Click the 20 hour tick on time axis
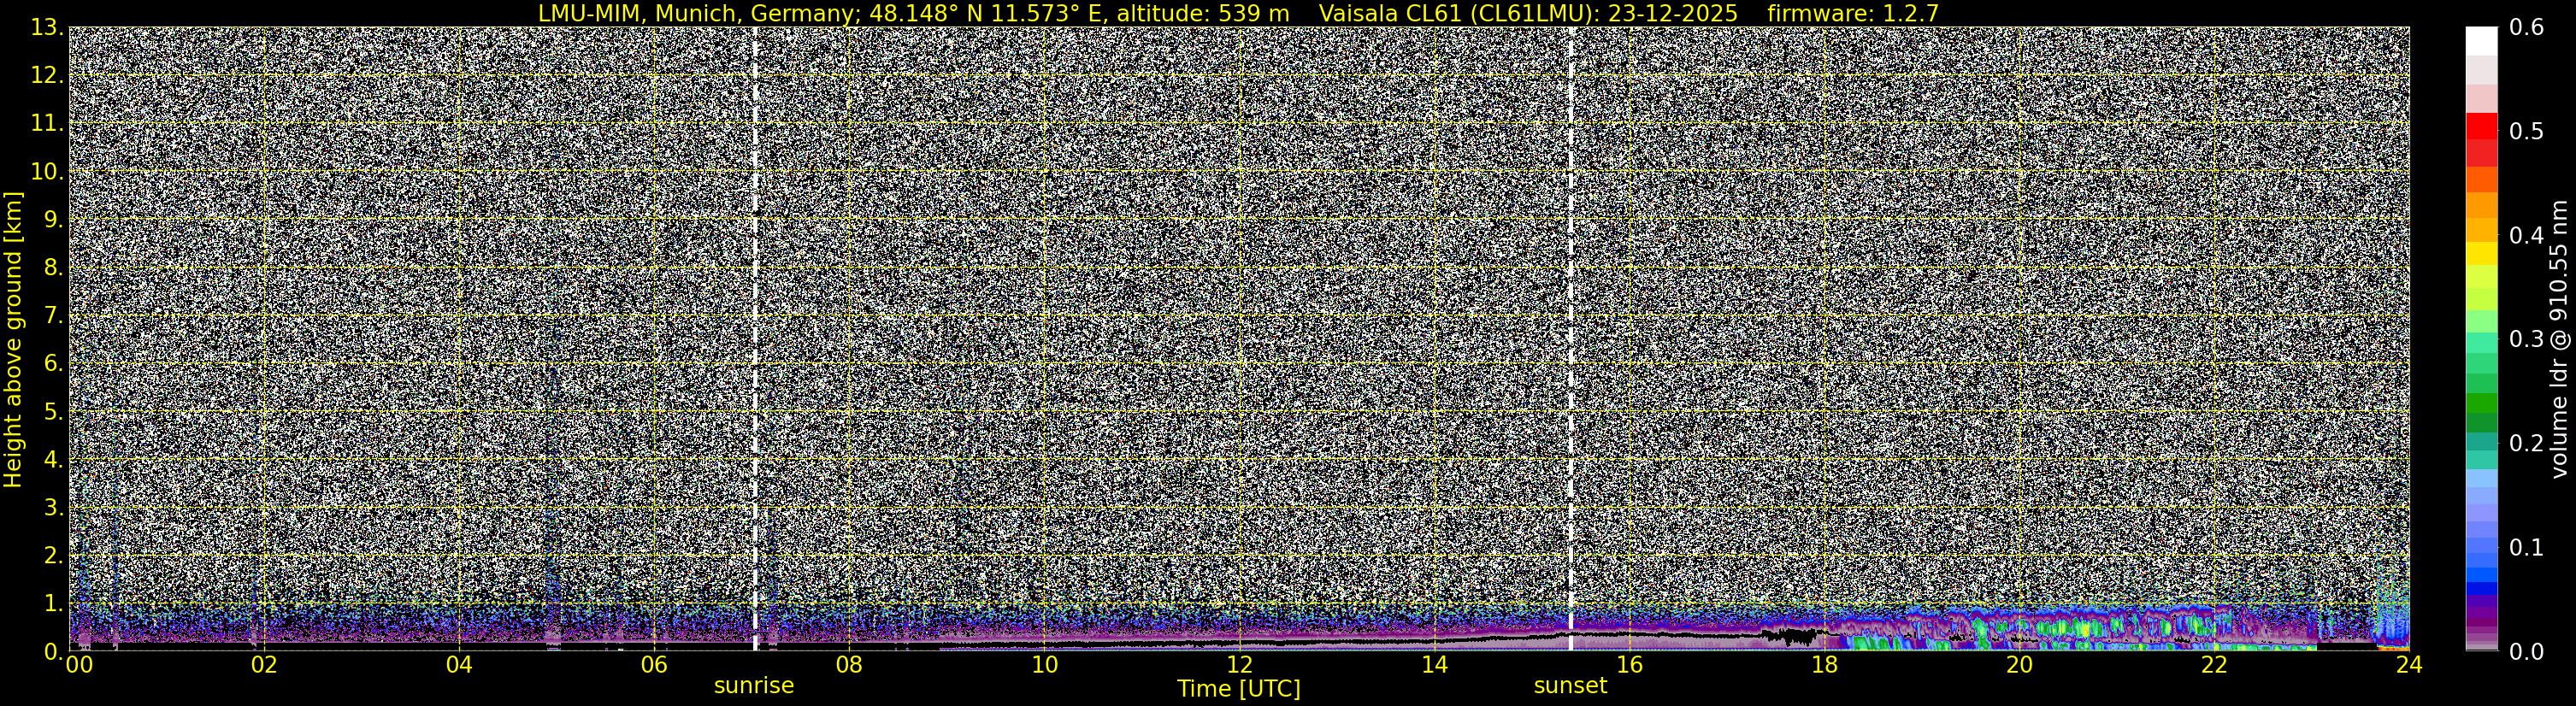The height and width of the screenshot is (706, 2576). (x=2019, y=666)
